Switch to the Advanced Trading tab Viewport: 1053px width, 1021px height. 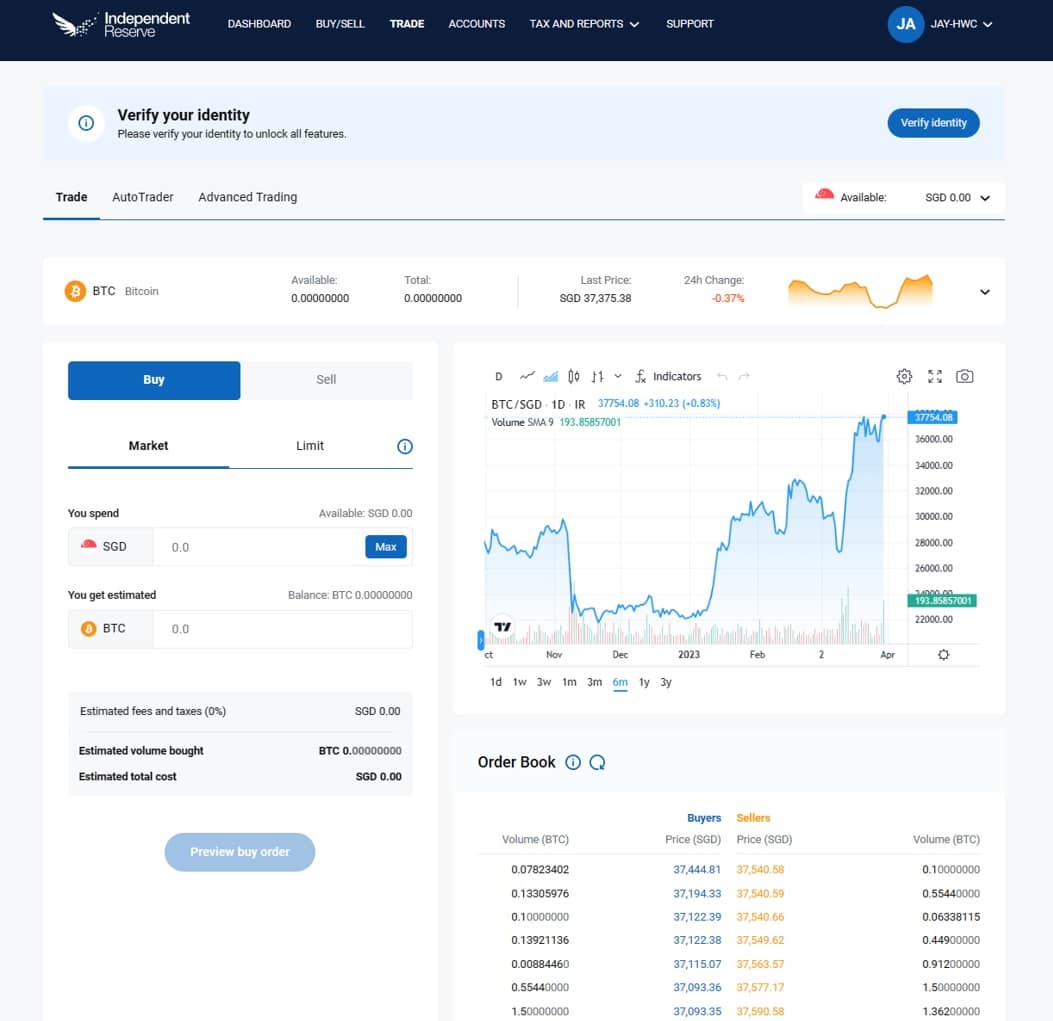coord(247,197)
